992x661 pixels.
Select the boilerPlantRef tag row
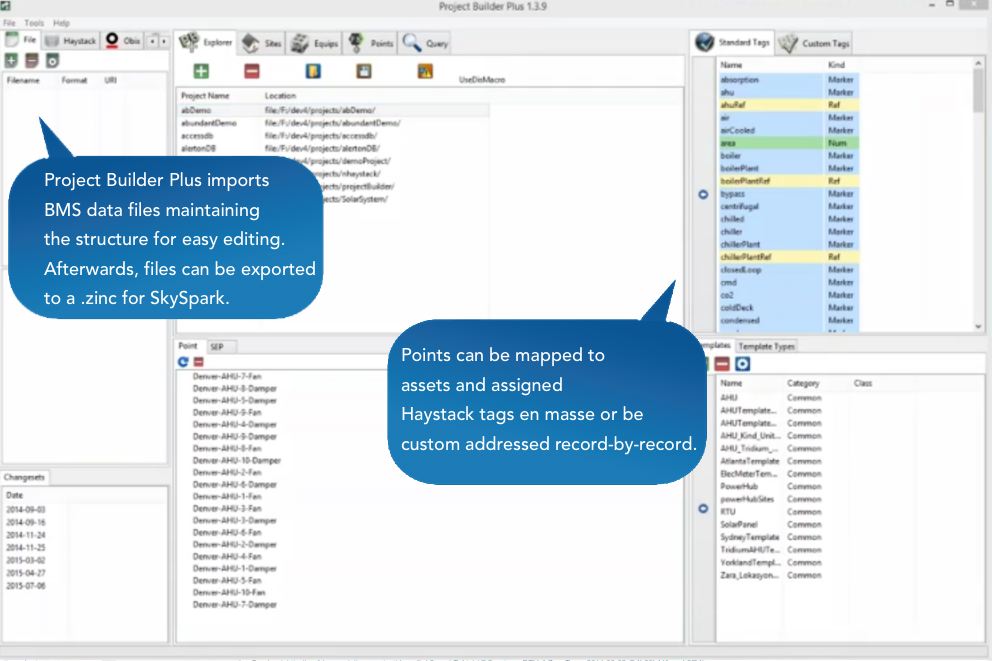click(788, 181)
